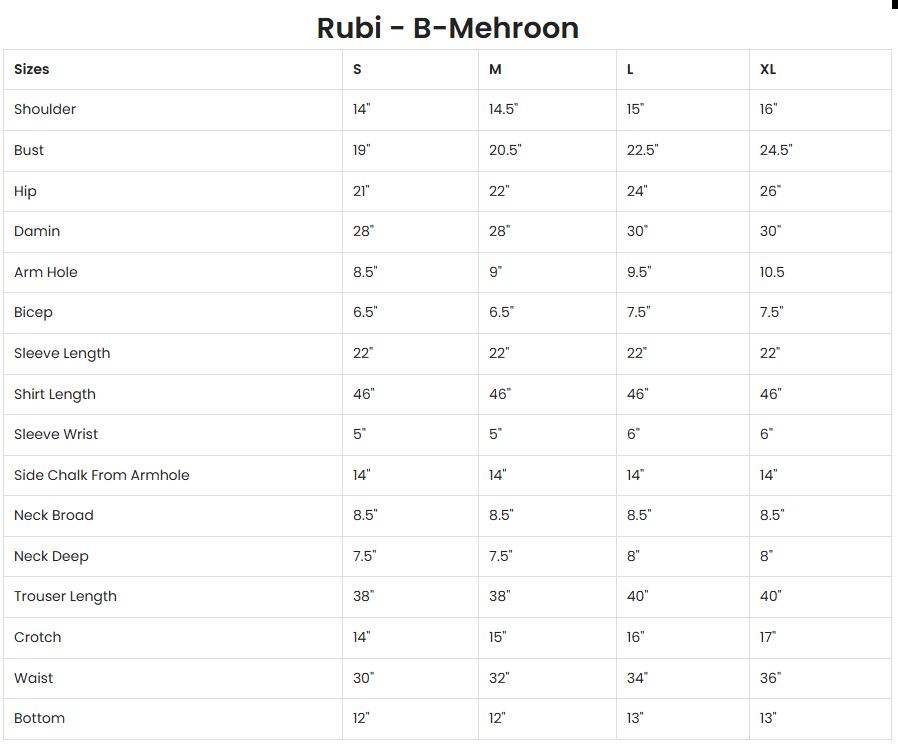Image resolution: width=898 pixels, height=745 pixels.
Task: Click the Side Chalk From Armhole label
Action: tap(102, 475)
